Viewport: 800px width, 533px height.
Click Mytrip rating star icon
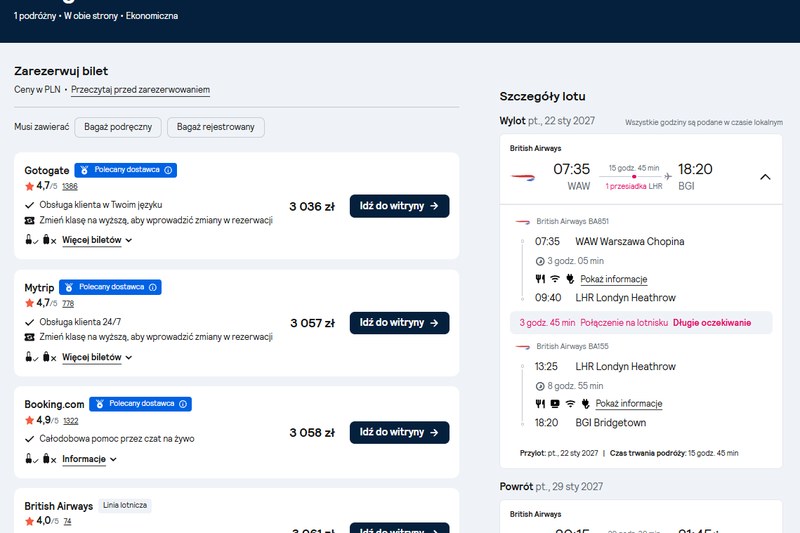click(29, 303)
